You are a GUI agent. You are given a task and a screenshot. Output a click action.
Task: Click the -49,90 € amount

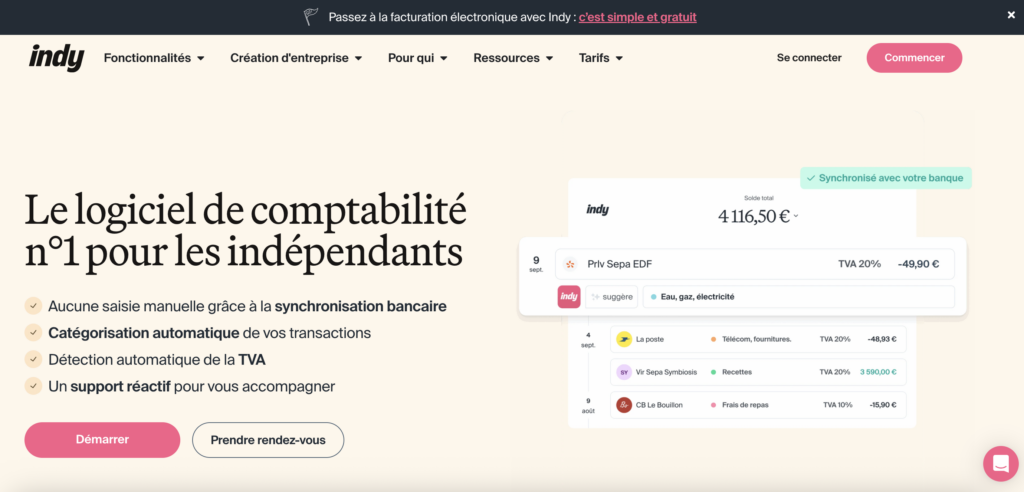point(918,264)
